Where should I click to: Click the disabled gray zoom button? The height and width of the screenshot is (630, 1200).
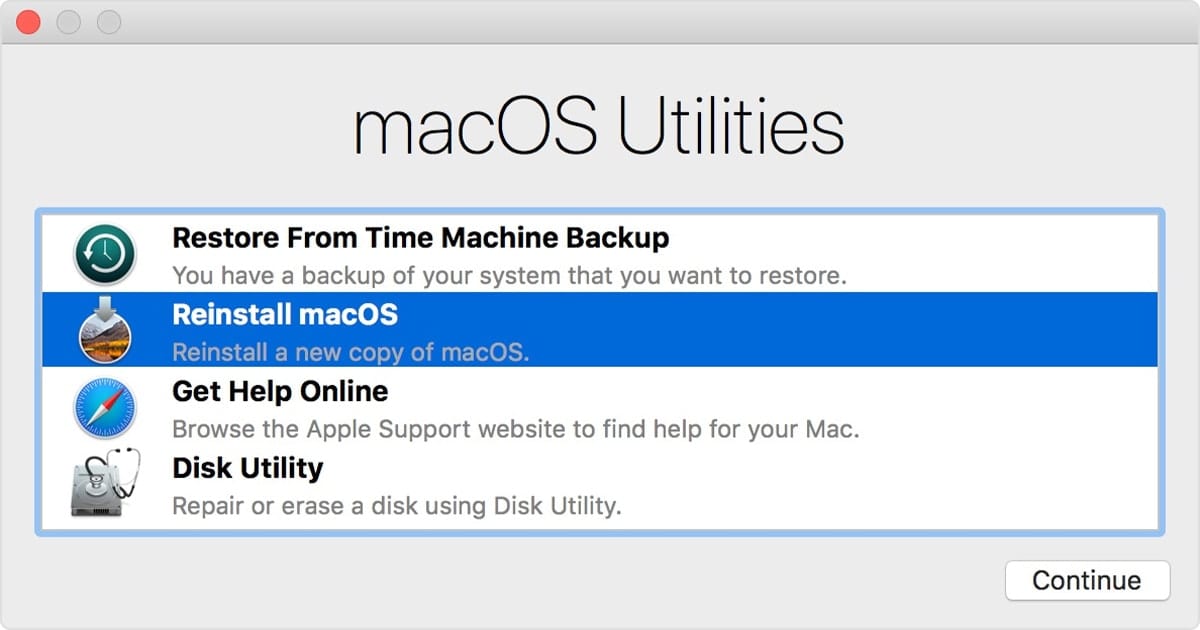pos(108,21)
